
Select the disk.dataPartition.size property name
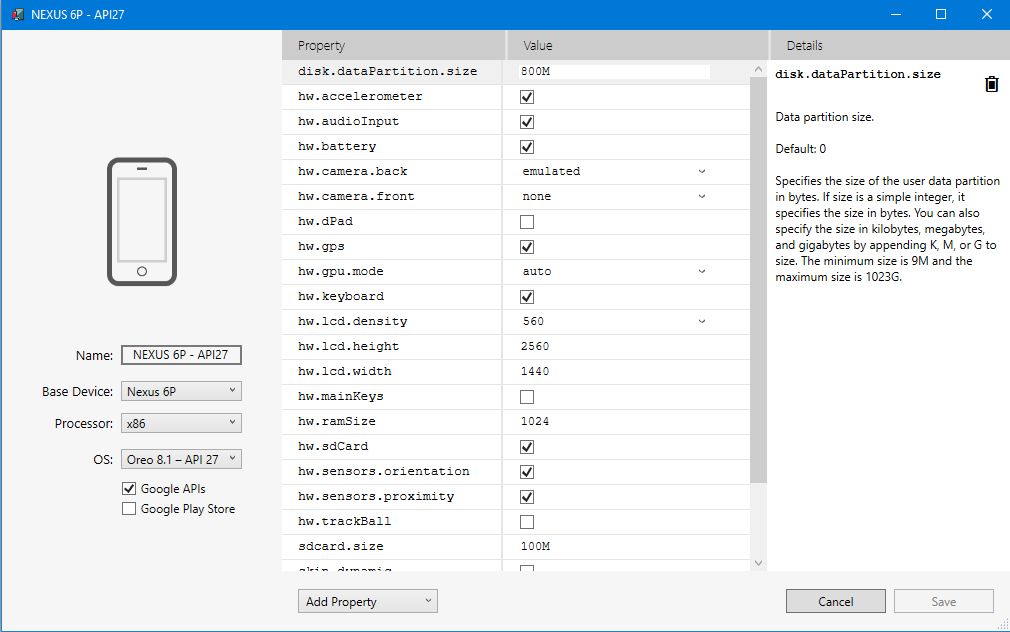[387, 72]
